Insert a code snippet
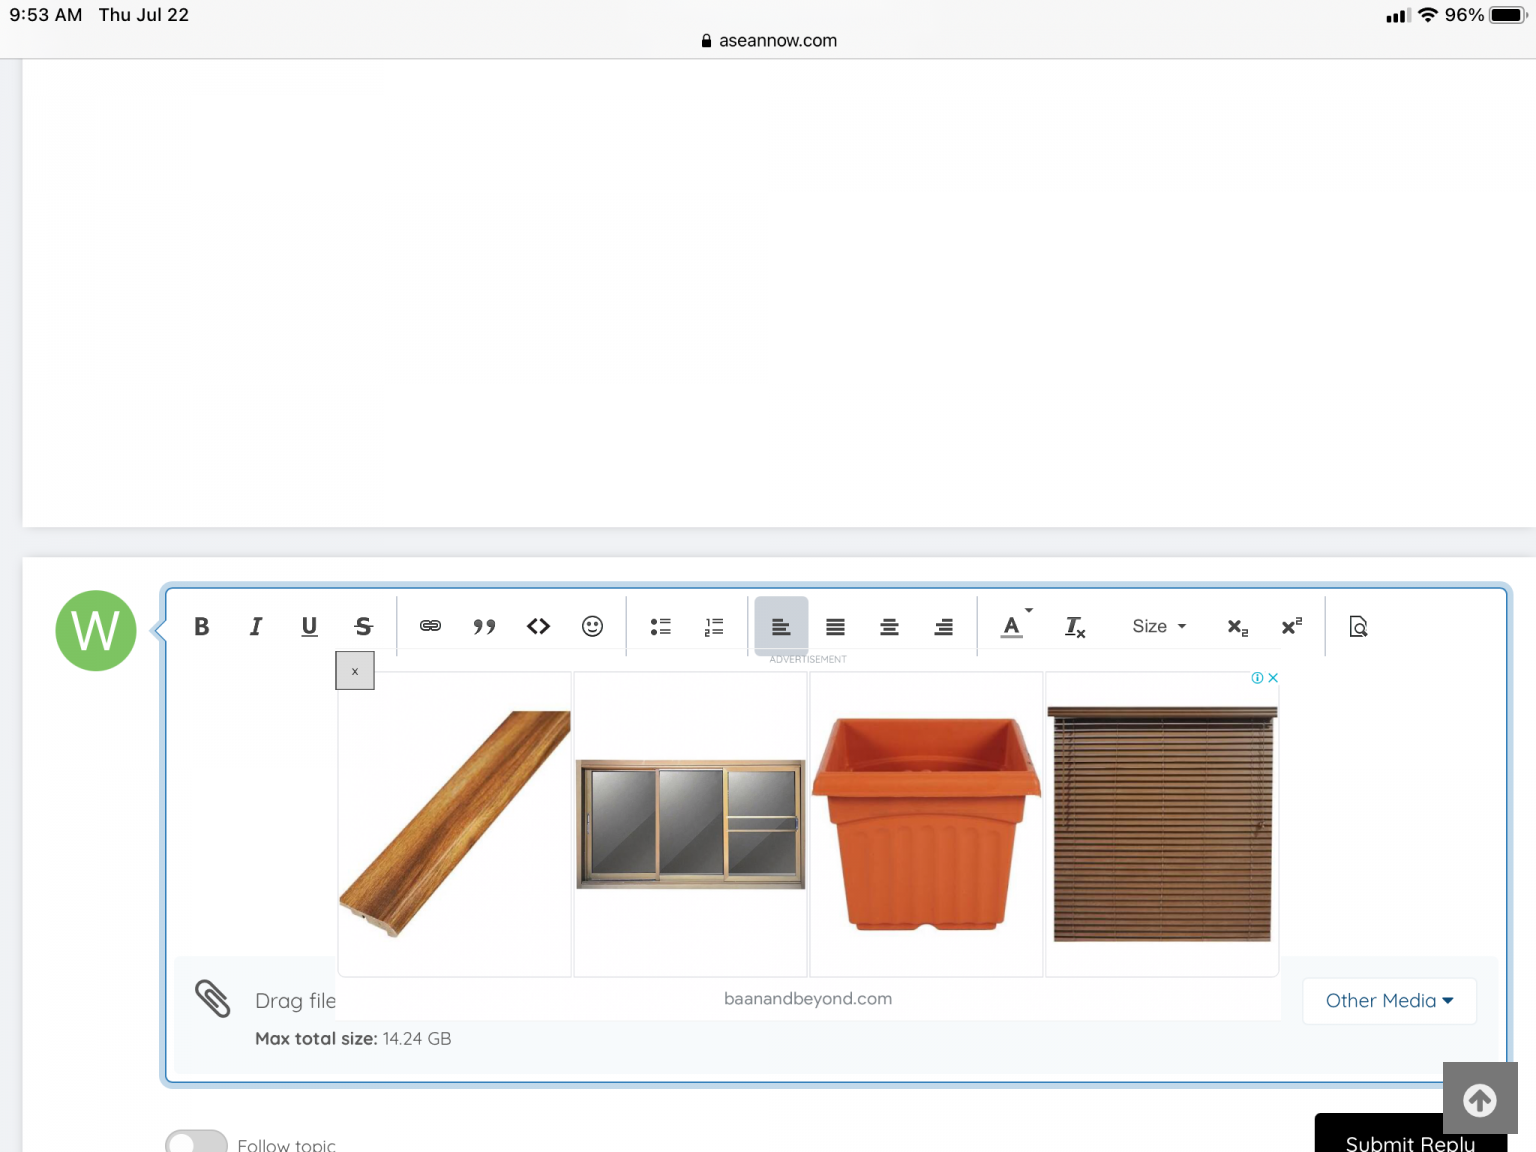Image resolution: width=1536 pixels, height=1152 pixels. (538, 627)
